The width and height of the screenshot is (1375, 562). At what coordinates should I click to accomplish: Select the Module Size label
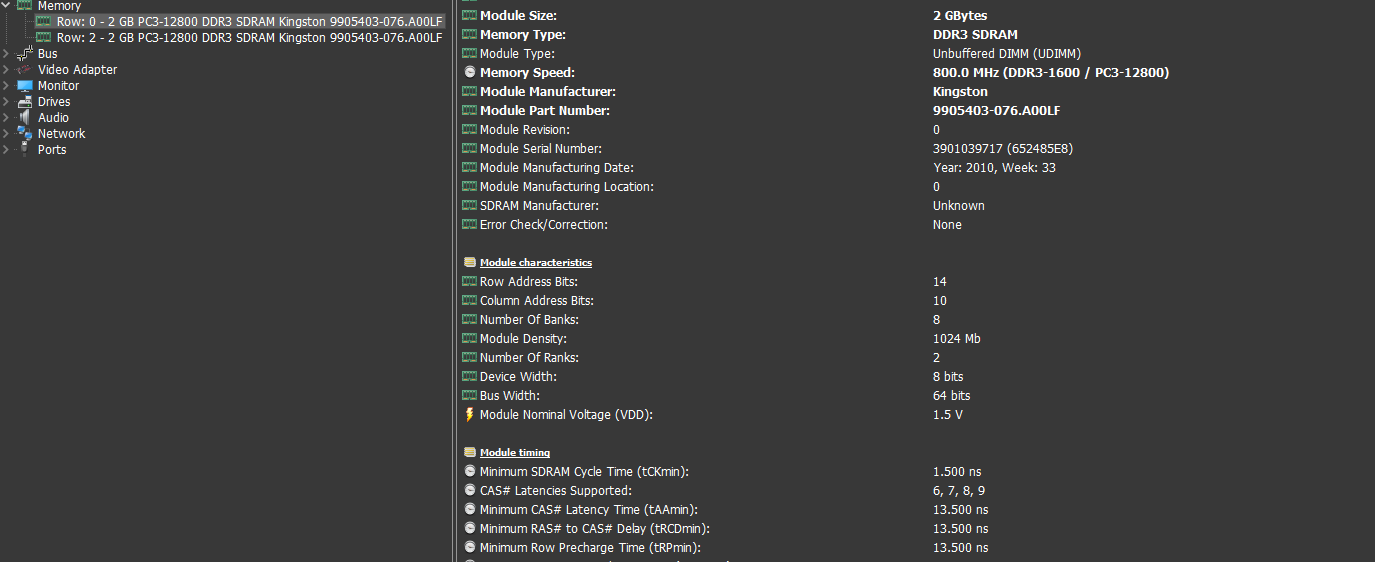(519, 16)
